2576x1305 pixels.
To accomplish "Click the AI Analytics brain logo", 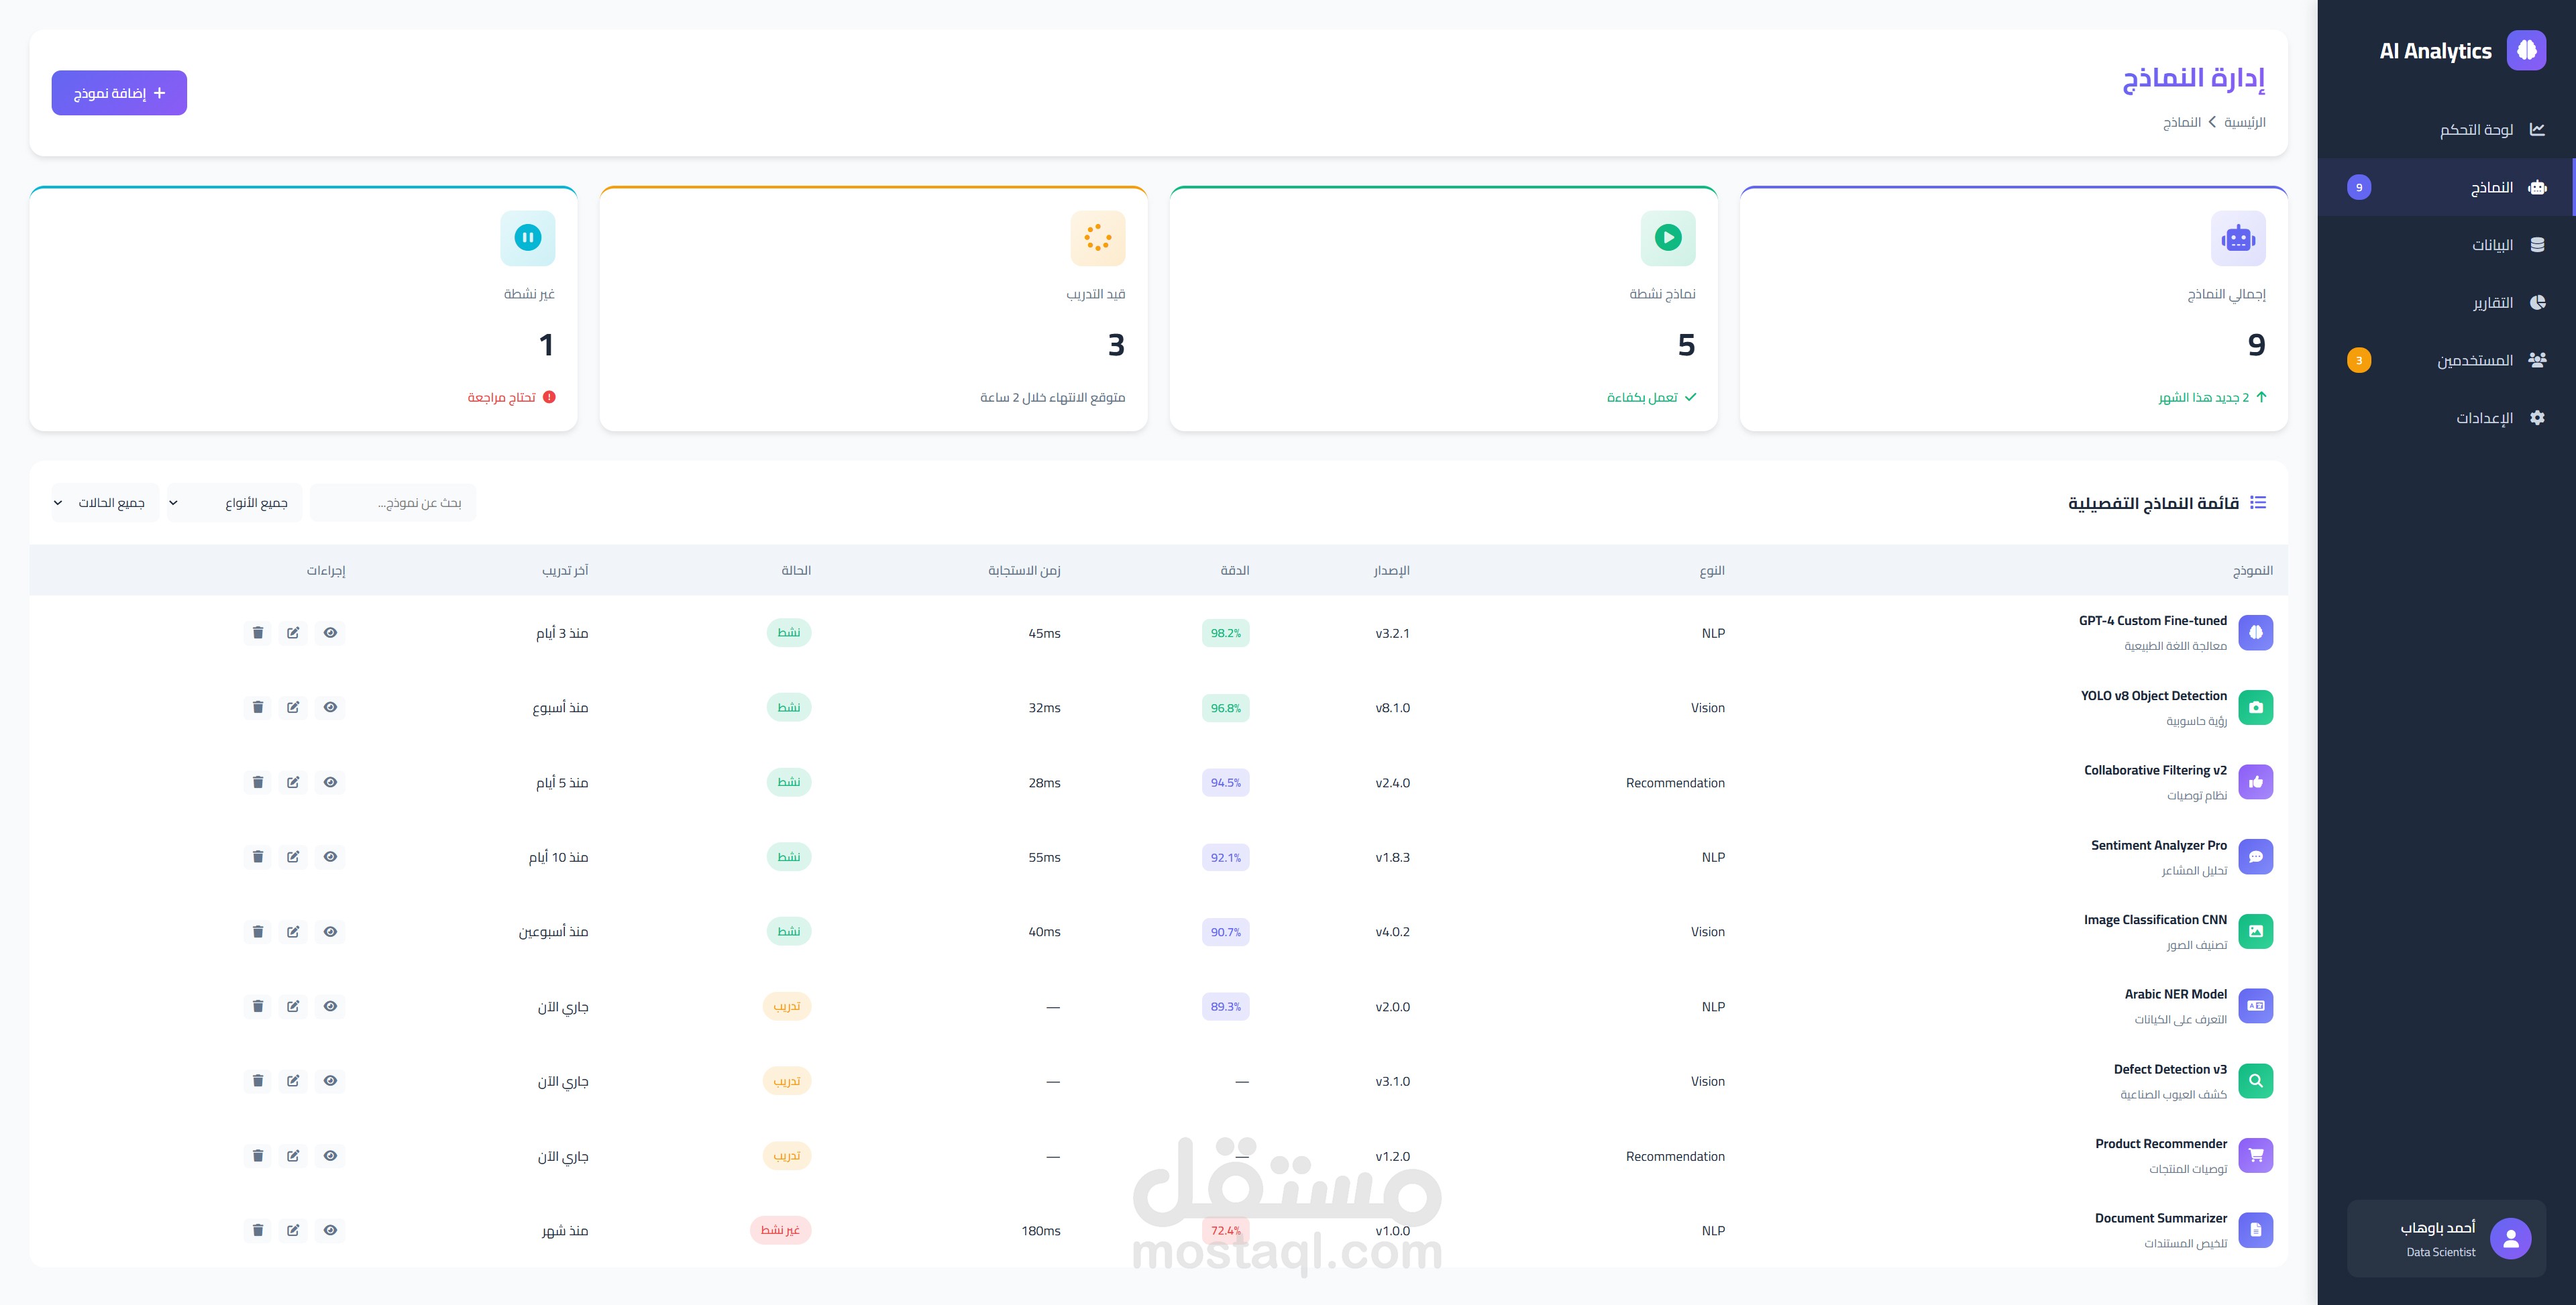I will click(x=2526, y=51).
